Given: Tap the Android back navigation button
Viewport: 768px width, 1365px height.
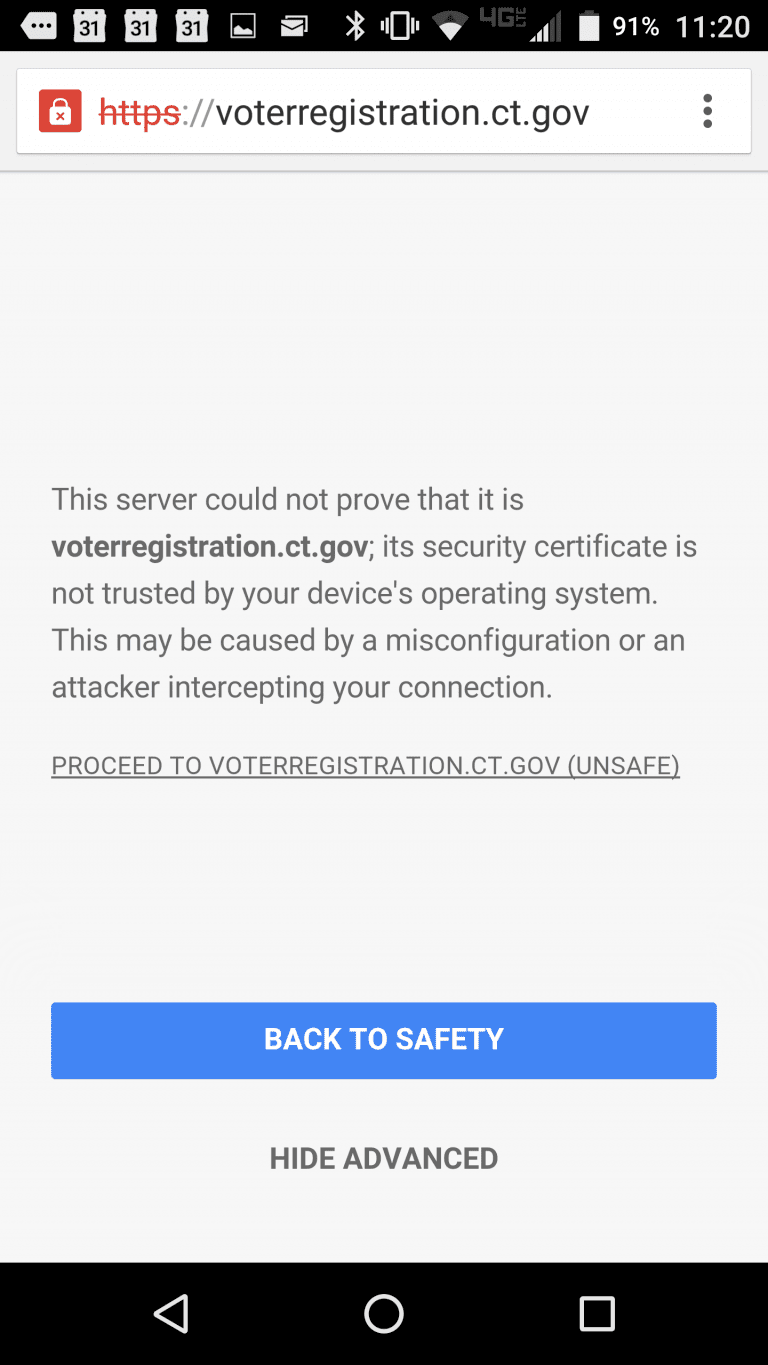Looking at the screenshot, I should pos(171,1313).
